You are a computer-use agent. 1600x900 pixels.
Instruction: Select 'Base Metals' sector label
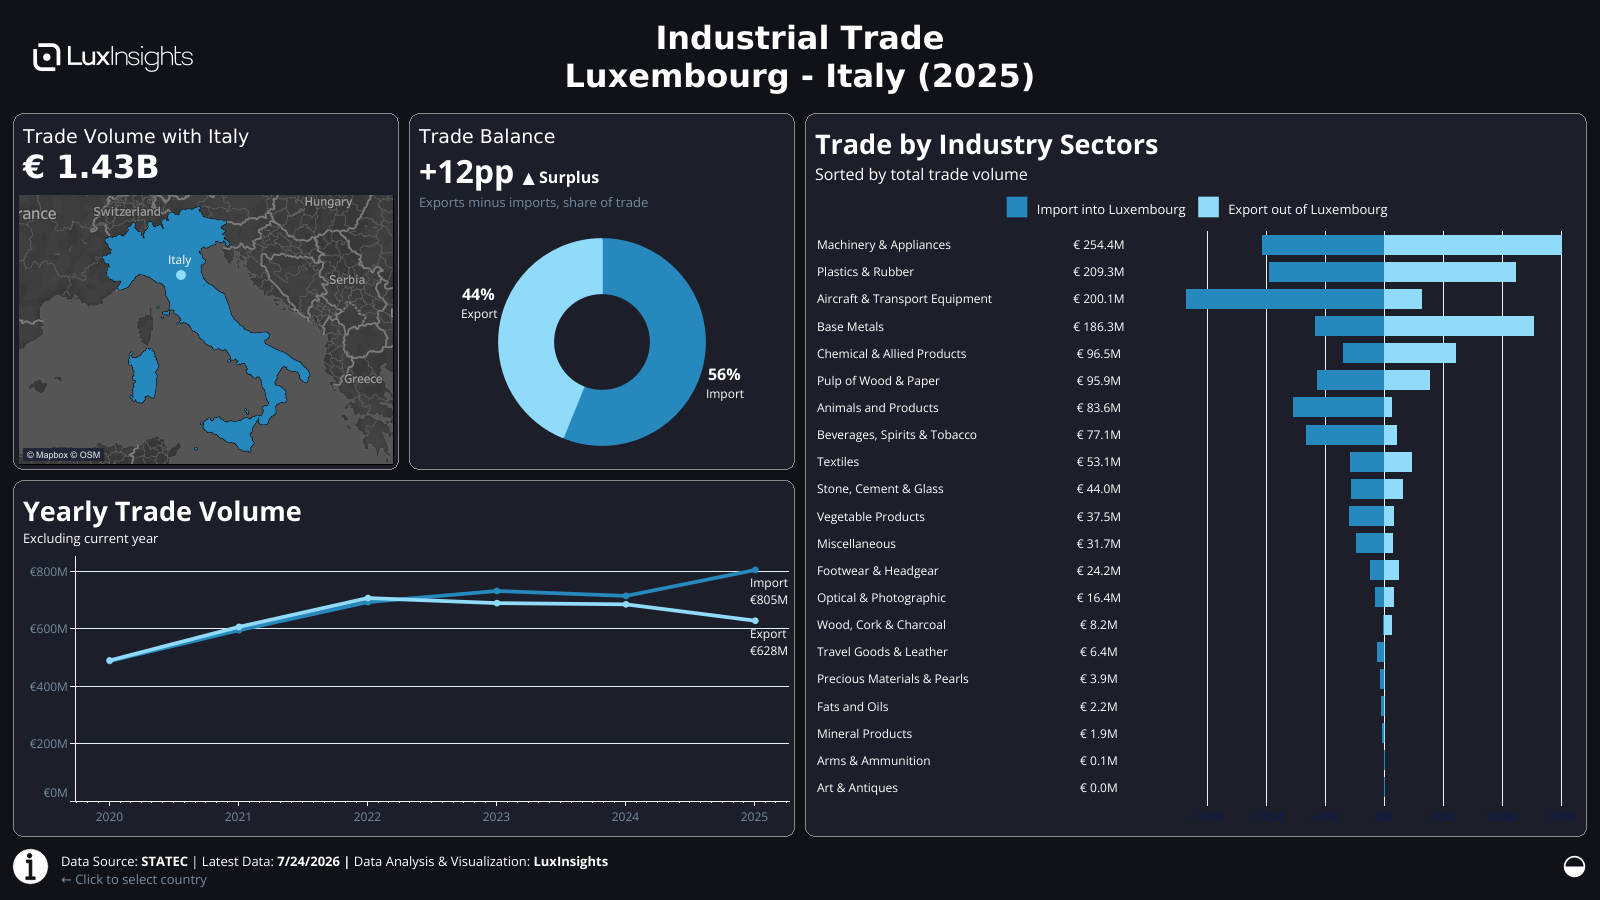tap(850, 327)
